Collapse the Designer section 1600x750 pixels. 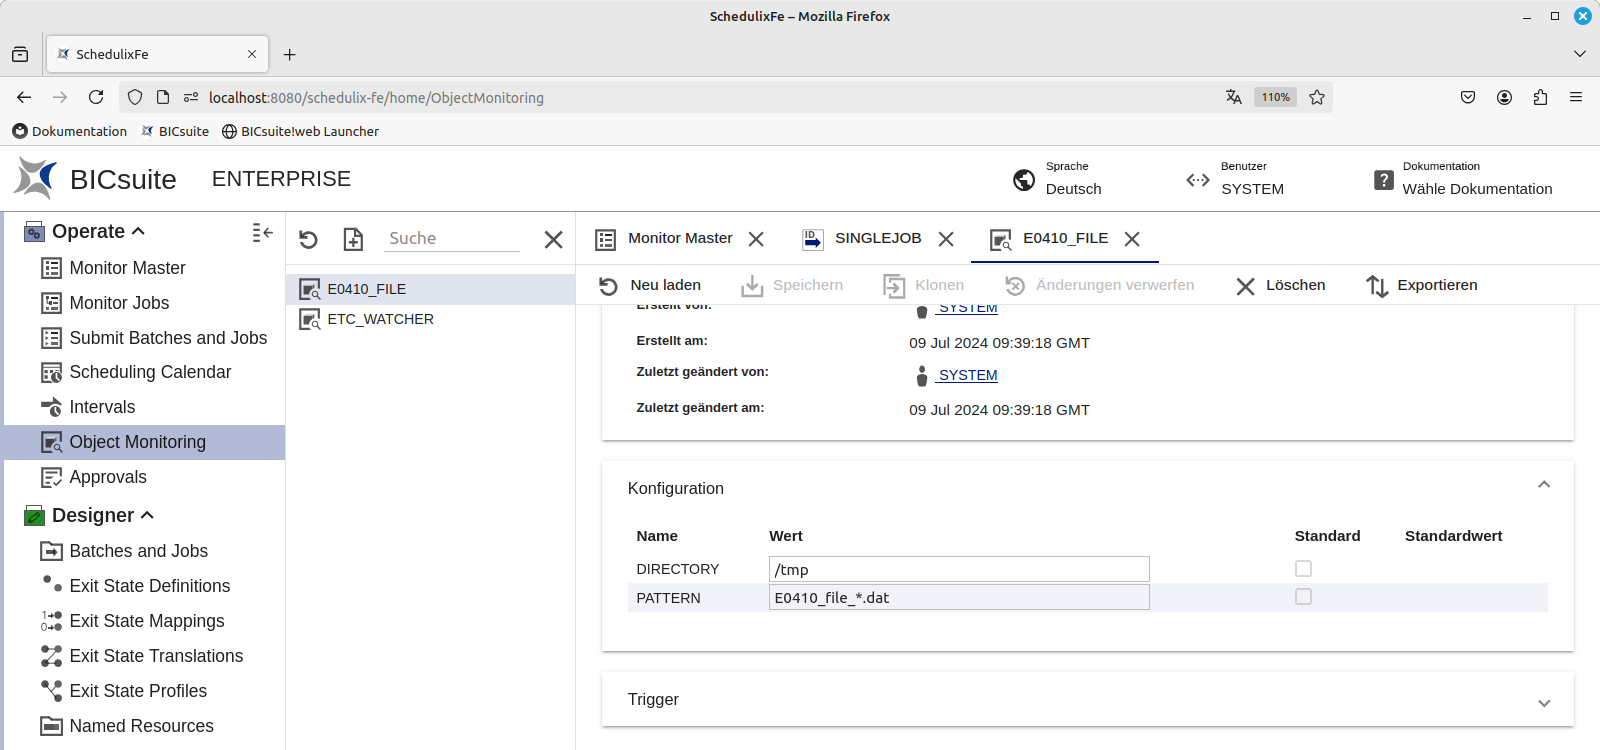147,515
